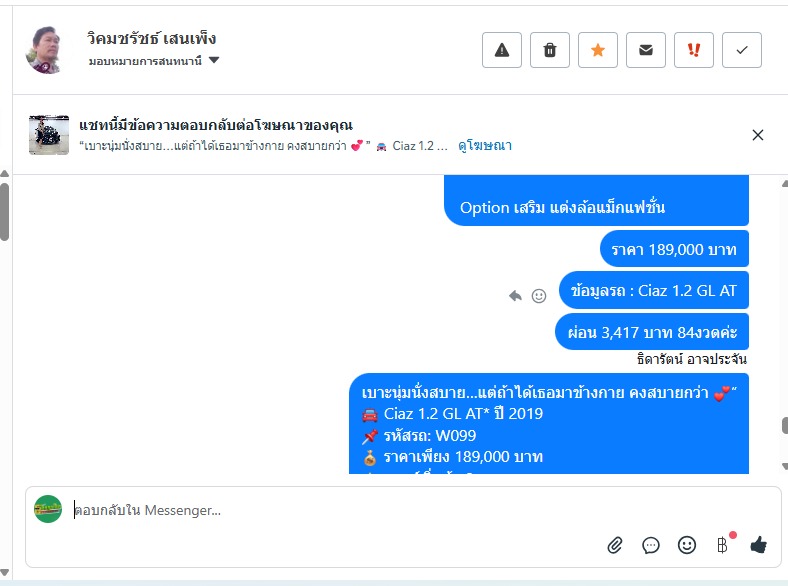Image resolution: width=788 pixels, height=586 pixels.
Task: Add emoji reaction to Ciaz message
Action: [539, 296]
